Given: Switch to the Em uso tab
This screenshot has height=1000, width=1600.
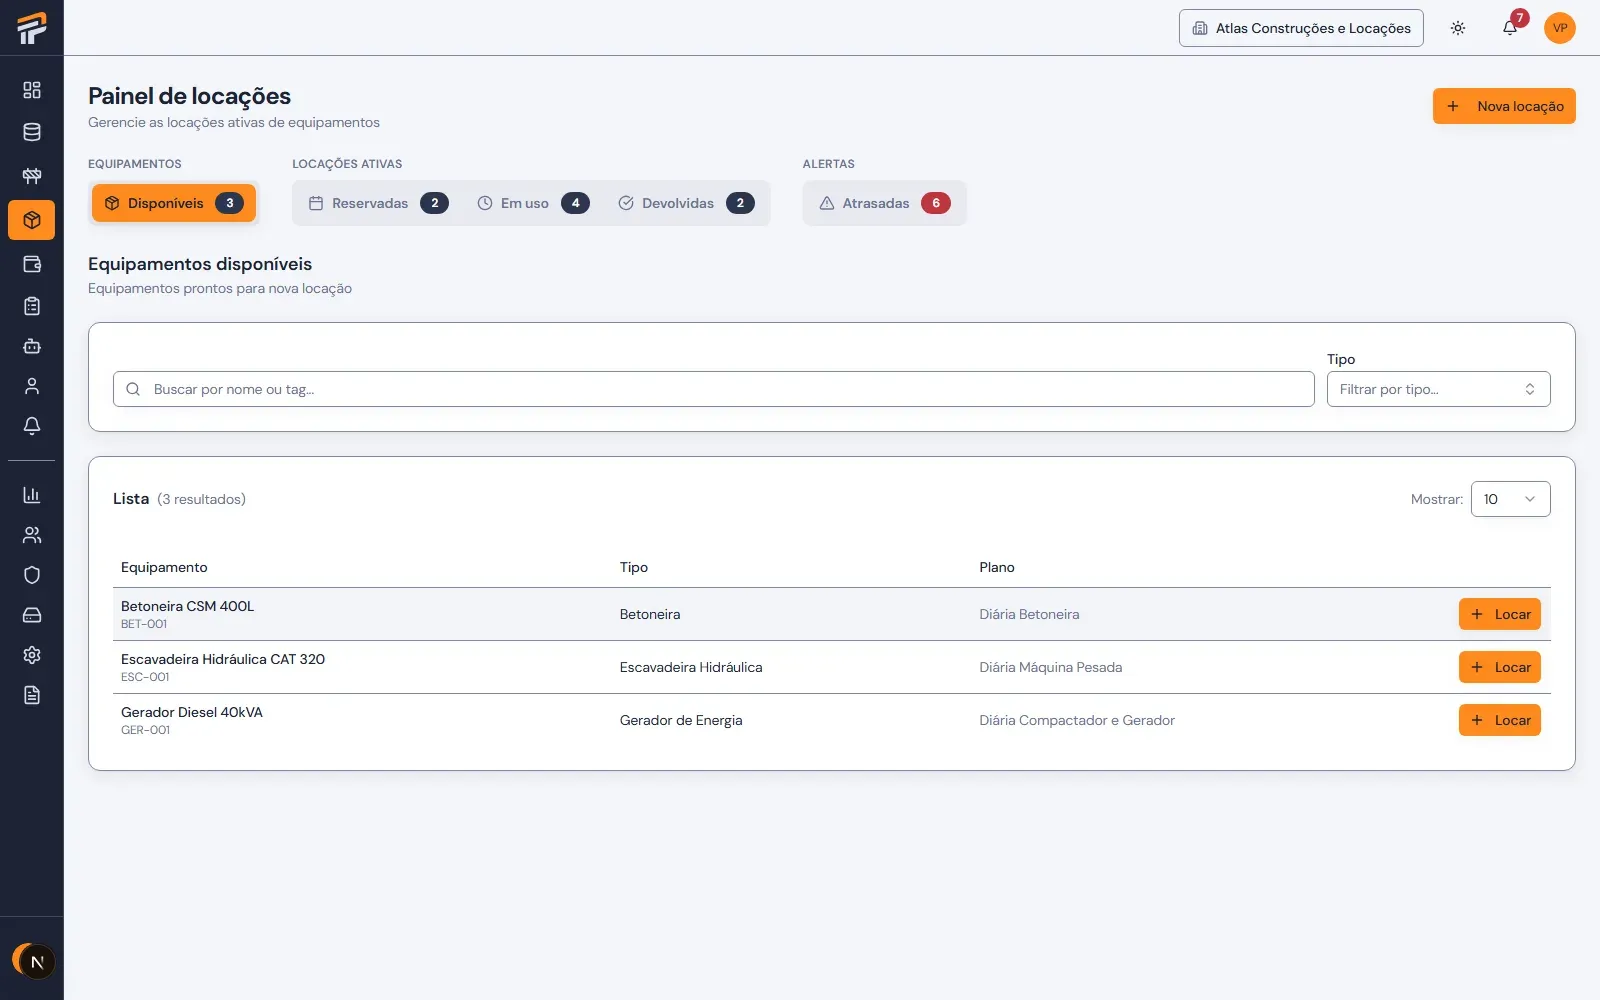Looking at the screenshot, I should (532, 203).
